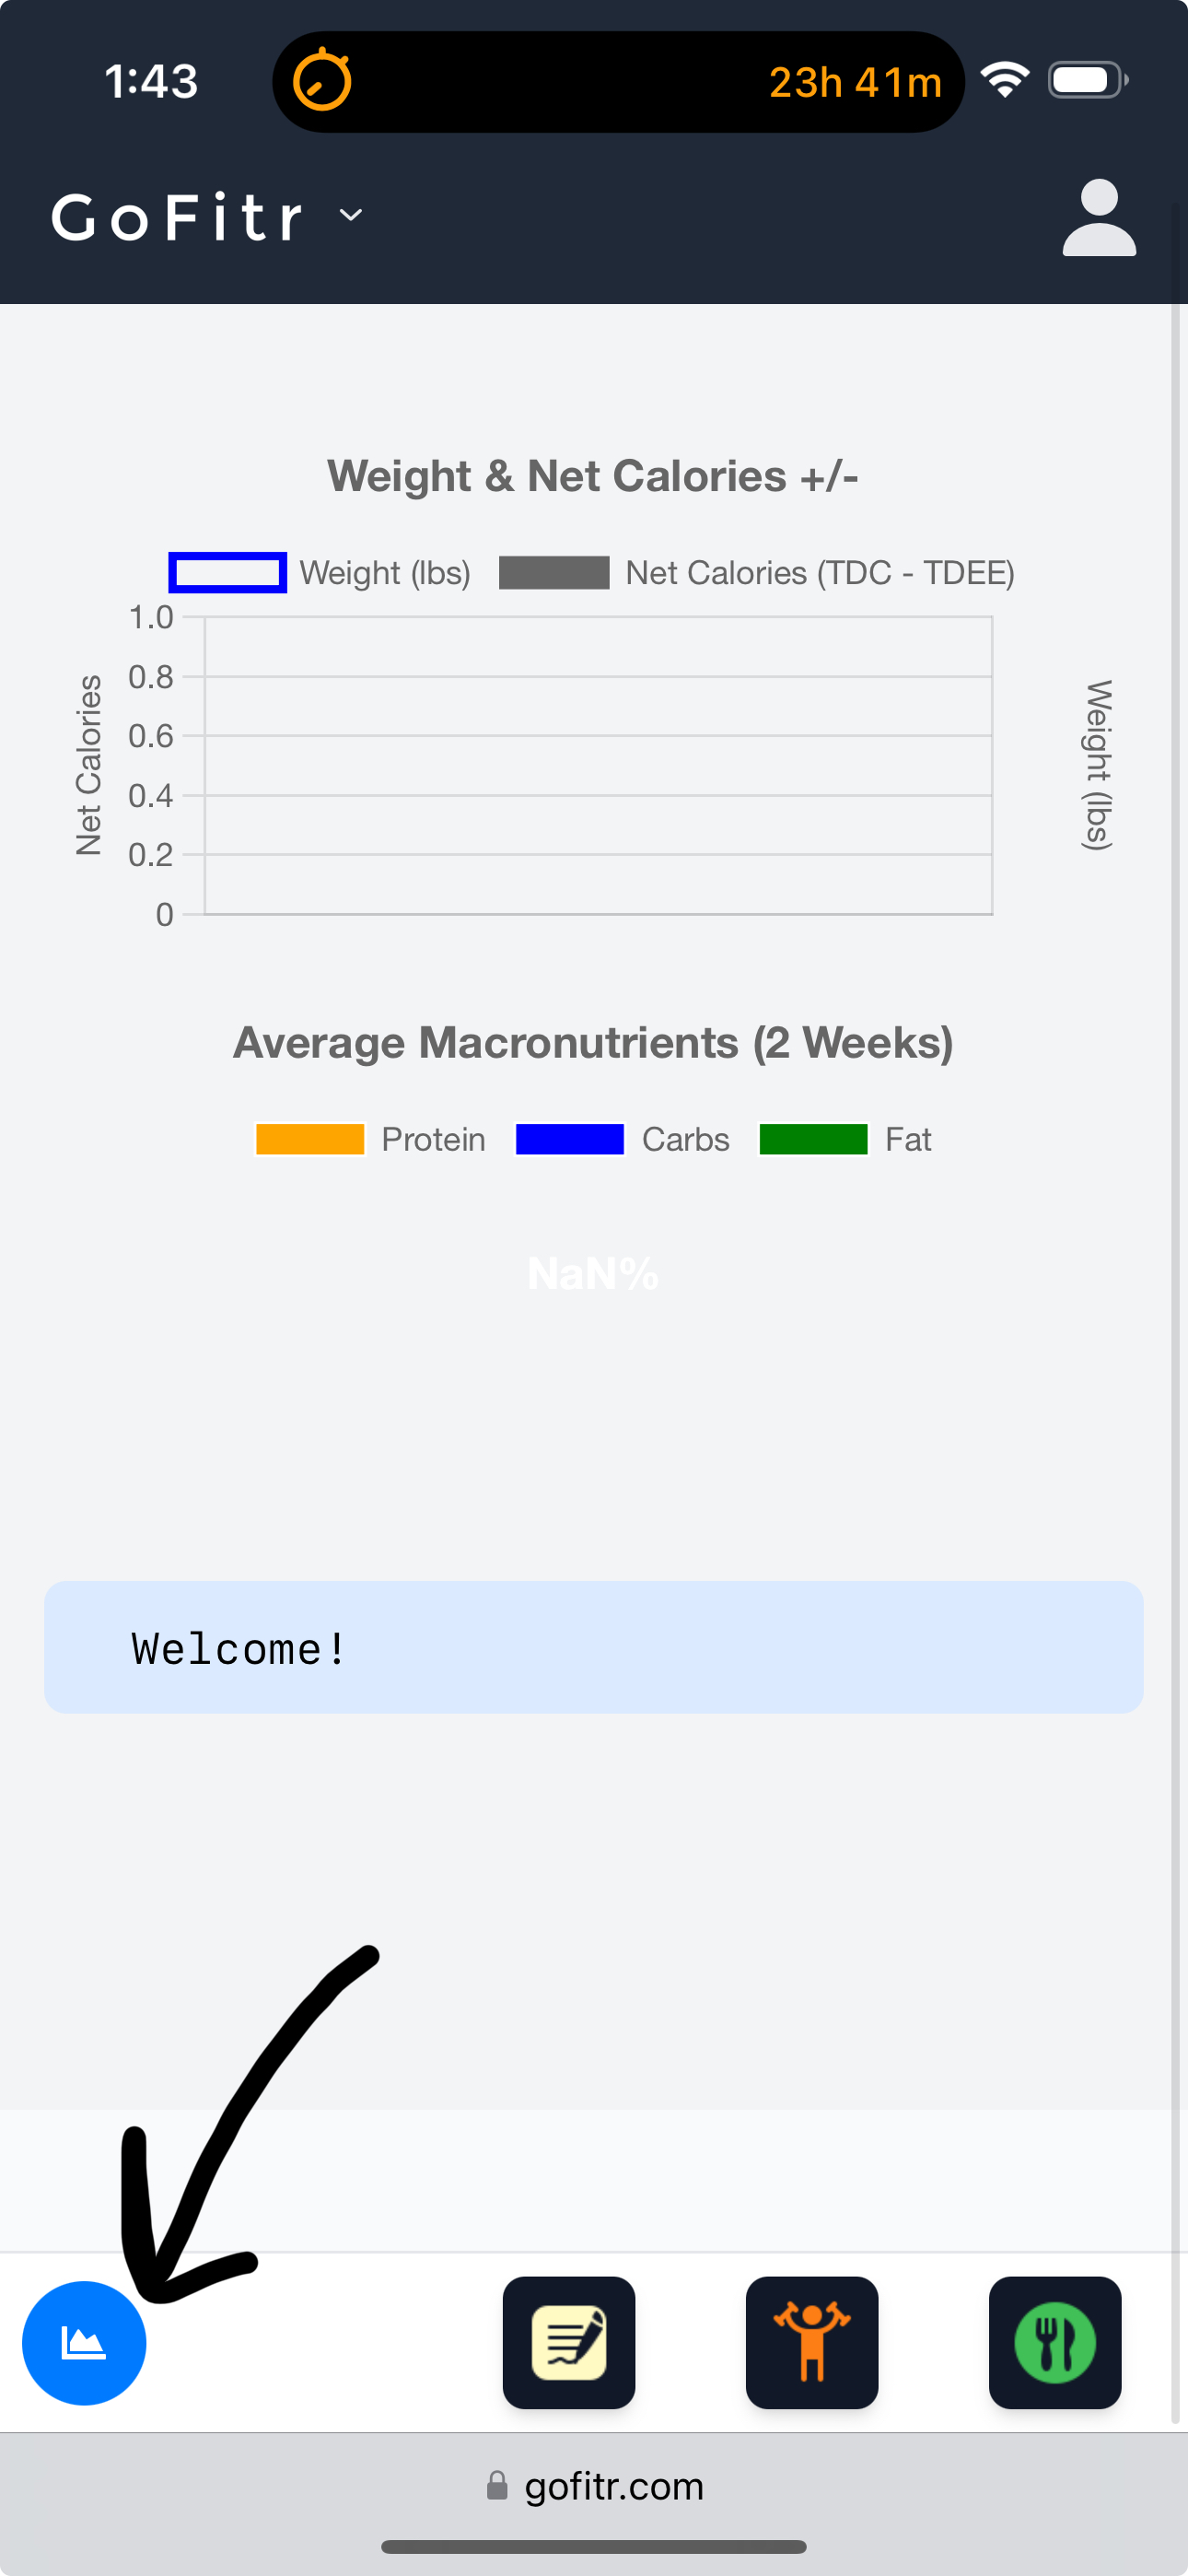1188x2576 pixels.
Task: Toggle the Carbs legend label
Action: (x=685, y=1139)
